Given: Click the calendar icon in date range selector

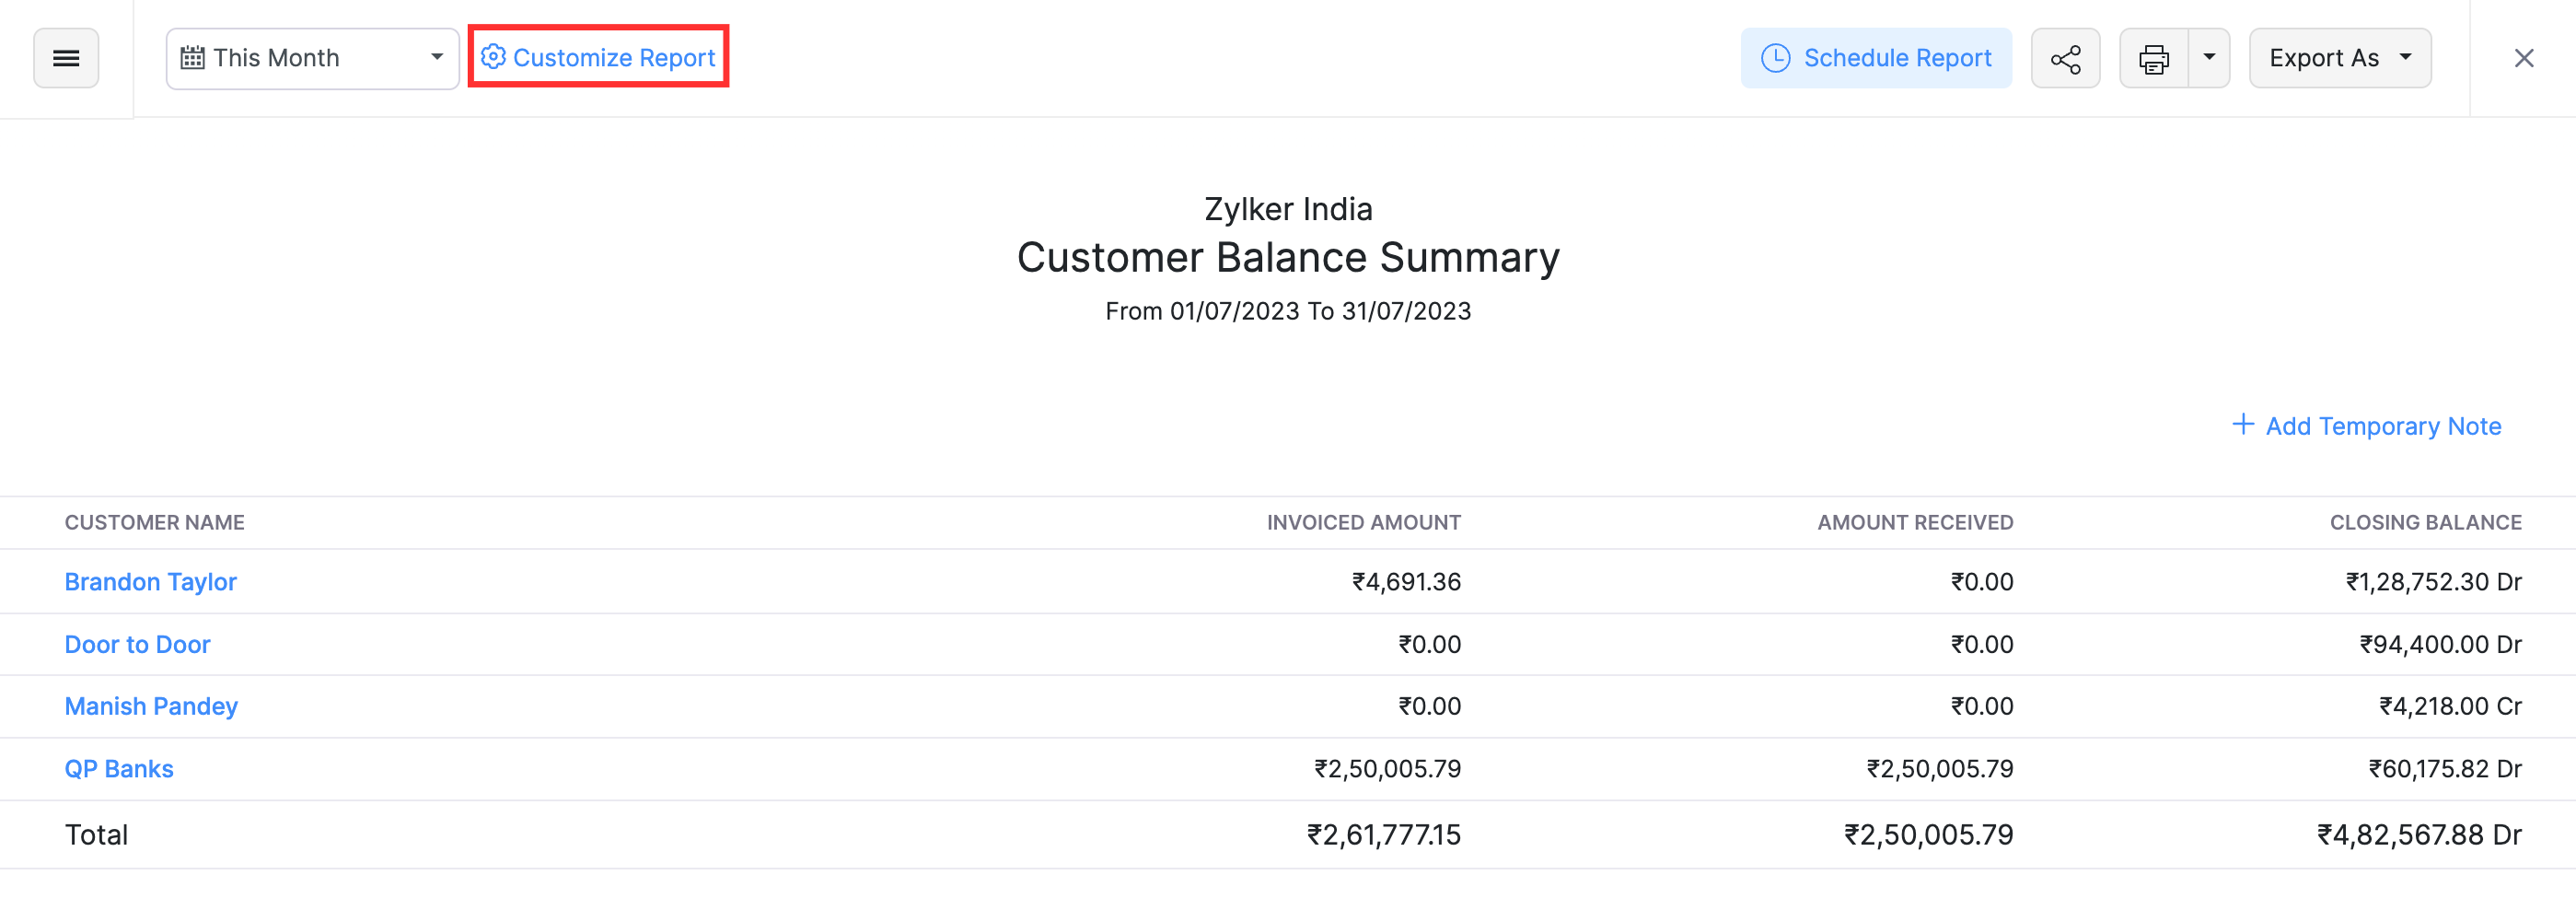Looking at the screenshot, I should click(x=193, y=57).
